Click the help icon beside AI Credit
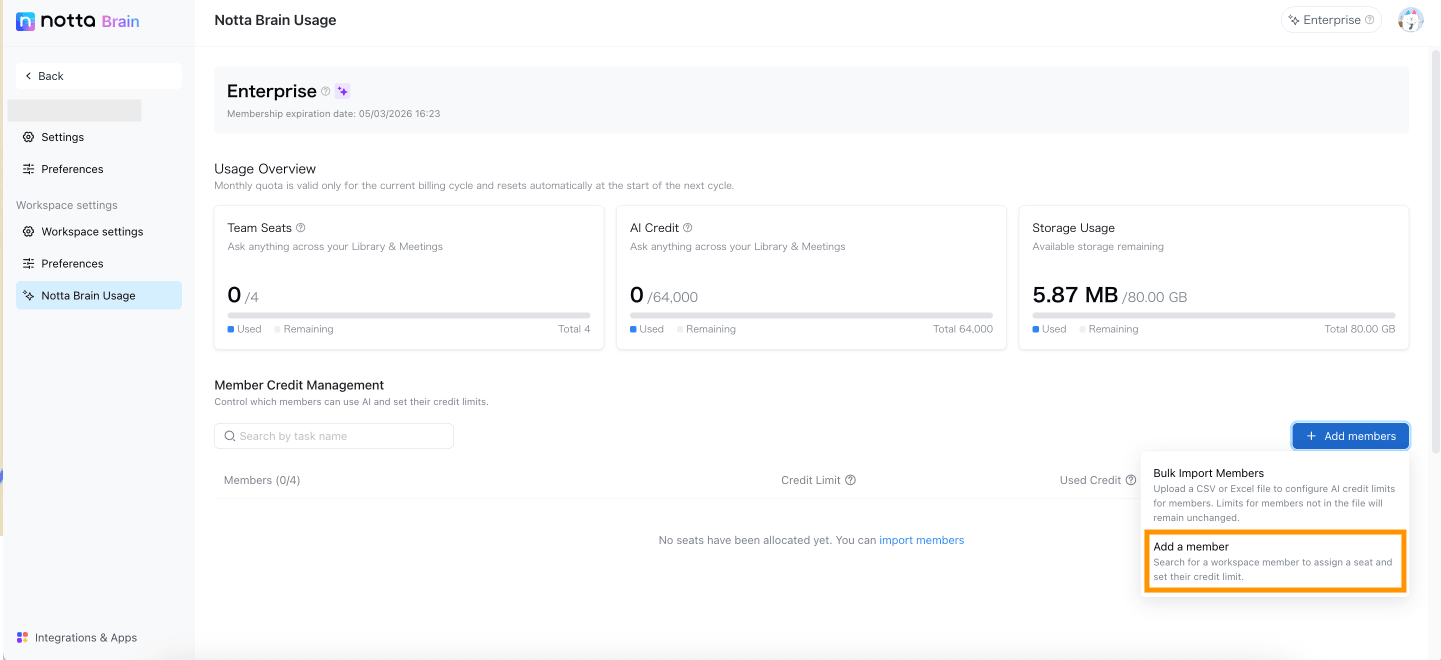Viewport: 1441px width, 660px height. (688, 228)
